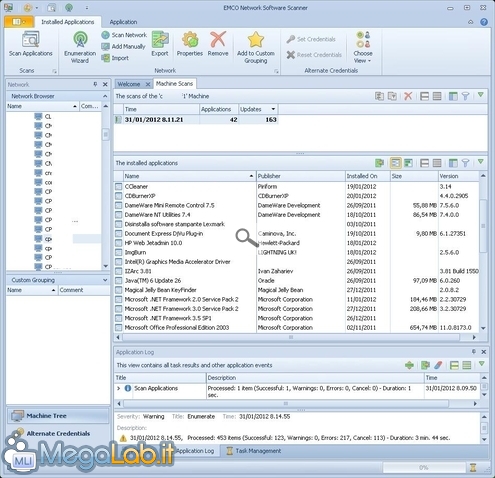This screenshot has height=478, width=495.
Task: Open the quick access toolbar dropdown
Action: pos(87,7)
